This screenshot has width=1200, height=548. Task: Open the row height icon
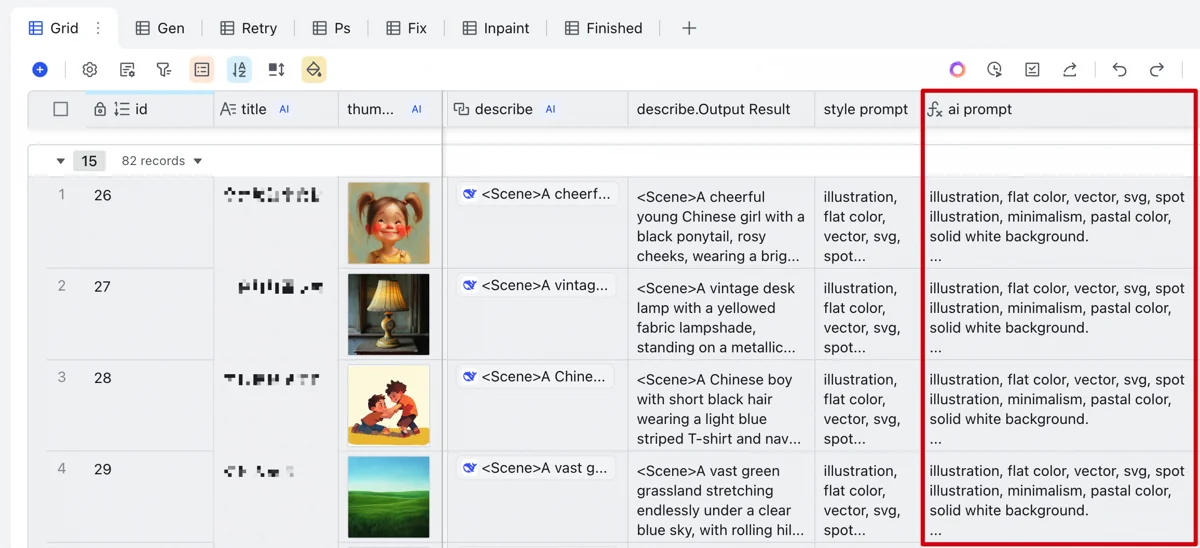click(277, 69)
